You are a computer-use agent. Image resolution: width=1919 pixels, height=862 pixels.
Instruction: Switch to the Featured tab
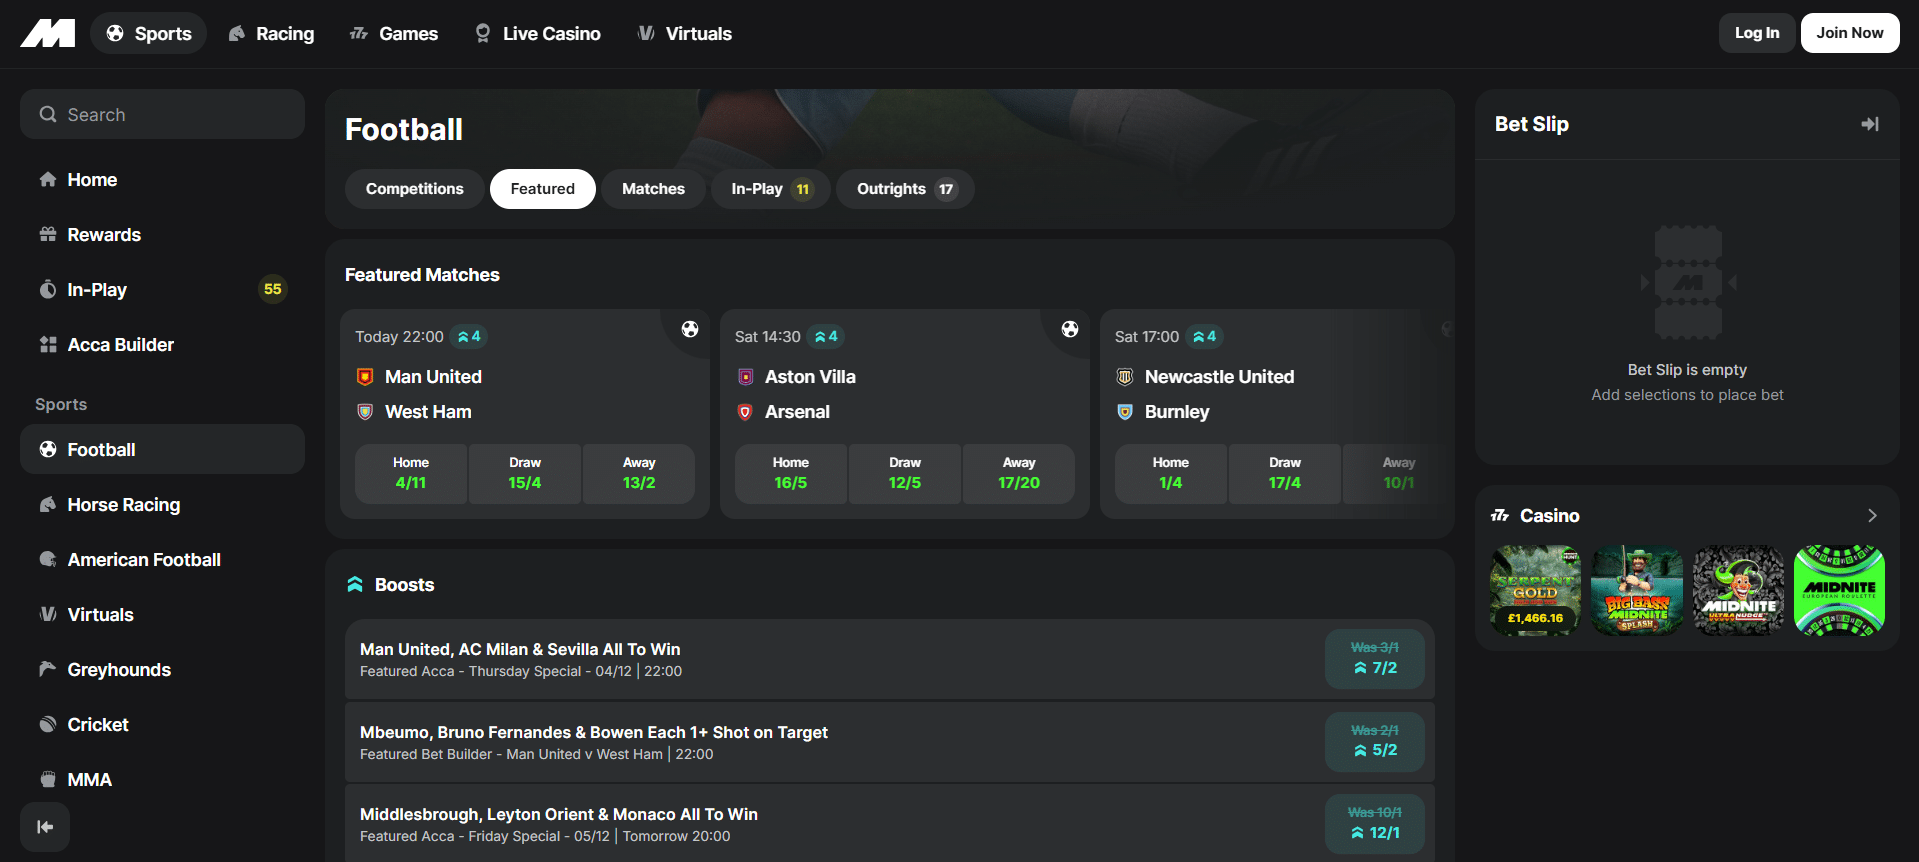(x=543, y=189)
